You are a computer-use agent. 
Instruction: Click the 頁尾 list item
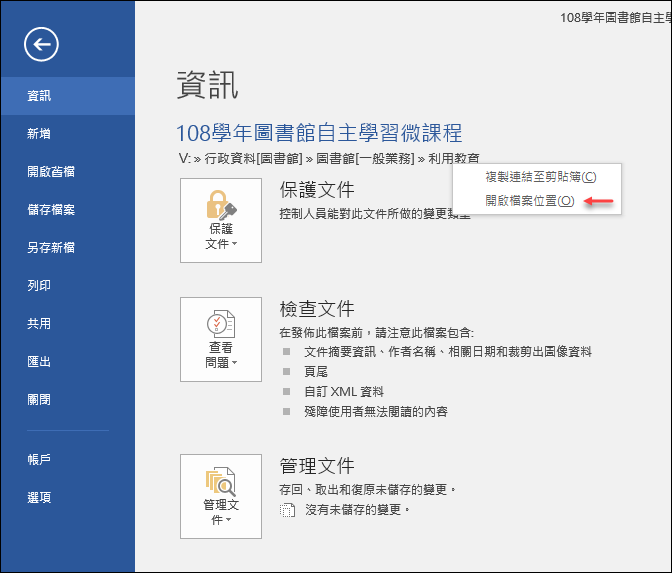(x=316, y=372)
